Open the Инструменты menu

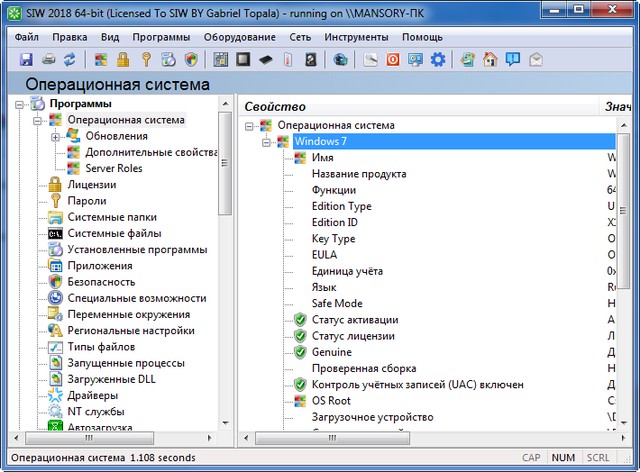pyautogui.click(x=355, y=36)
